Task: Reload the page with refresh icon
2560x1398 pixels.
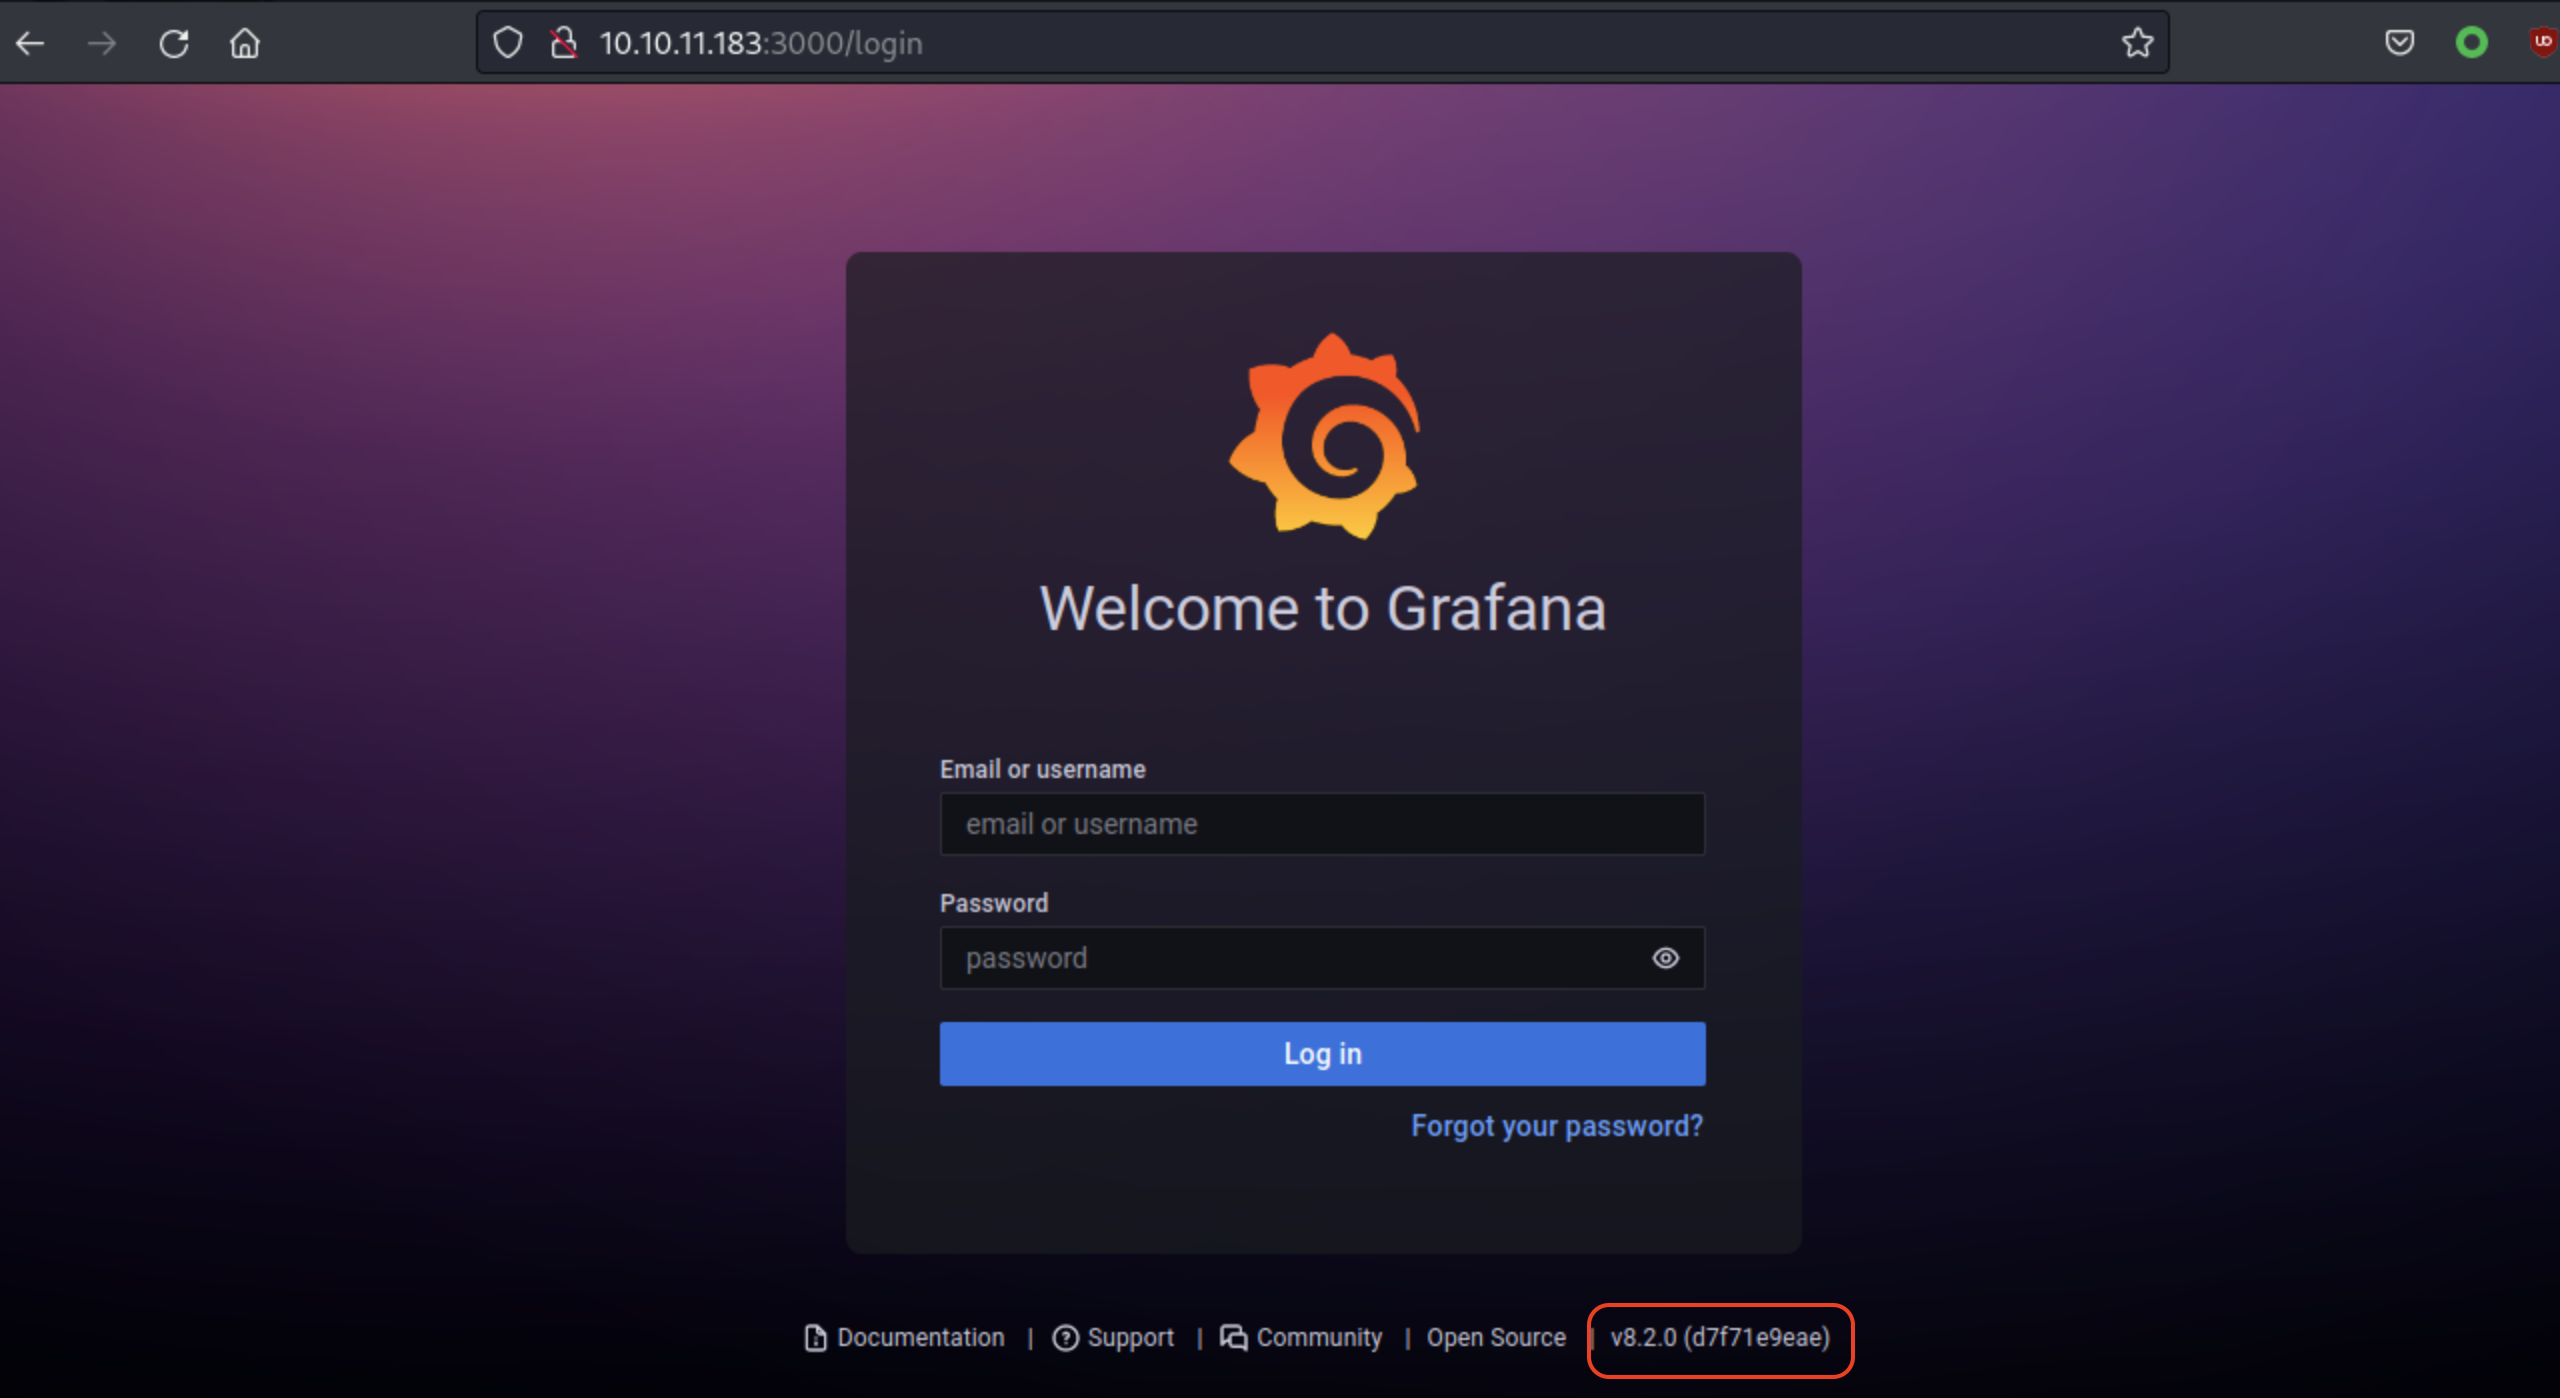Action: [x=174, y=43]
